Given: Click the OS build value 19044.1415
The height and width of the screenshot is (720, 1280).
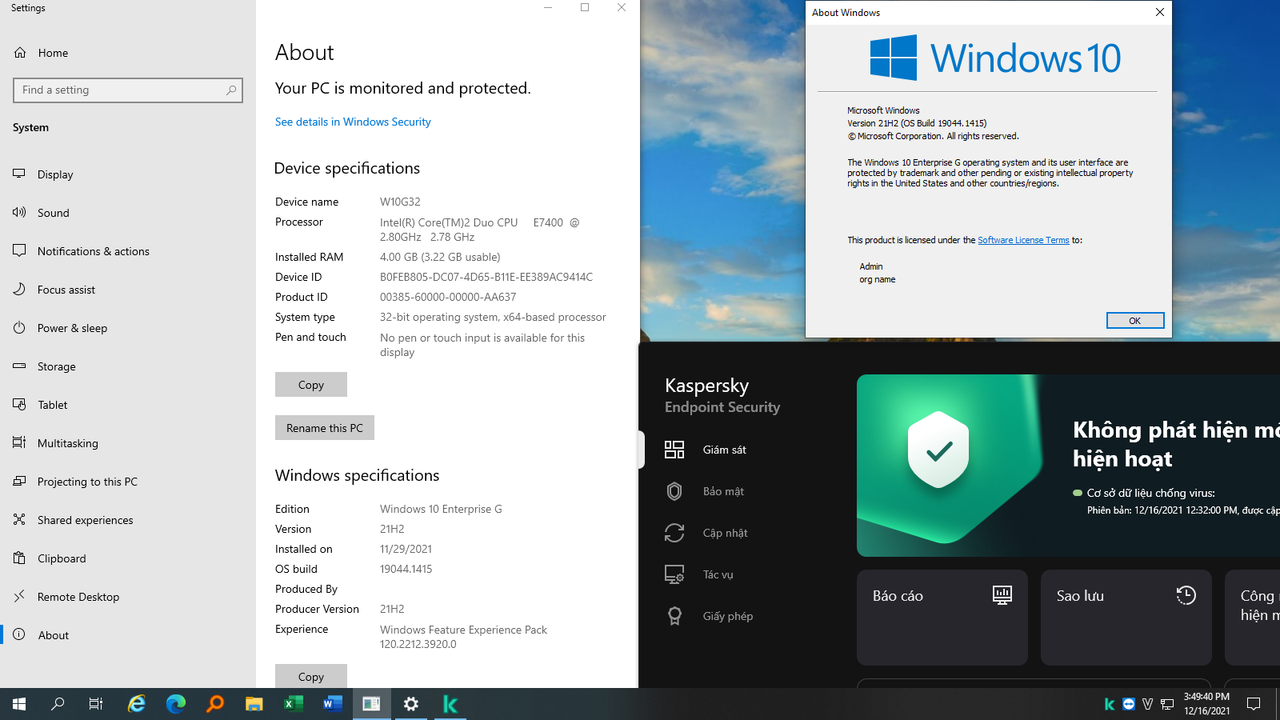Looking at the screenshot, I should click(406, 569).
